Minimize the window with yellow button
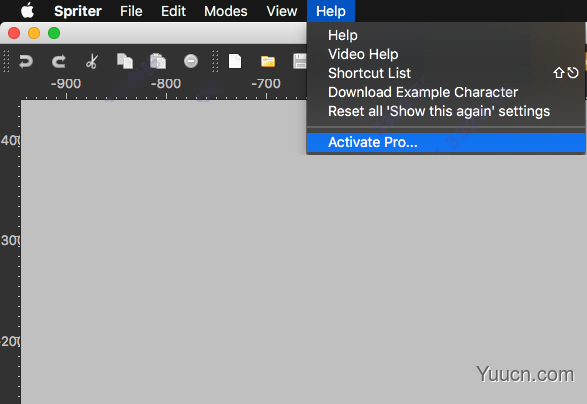Viewport: 587px width, 404px height. [x=34, y=33]
